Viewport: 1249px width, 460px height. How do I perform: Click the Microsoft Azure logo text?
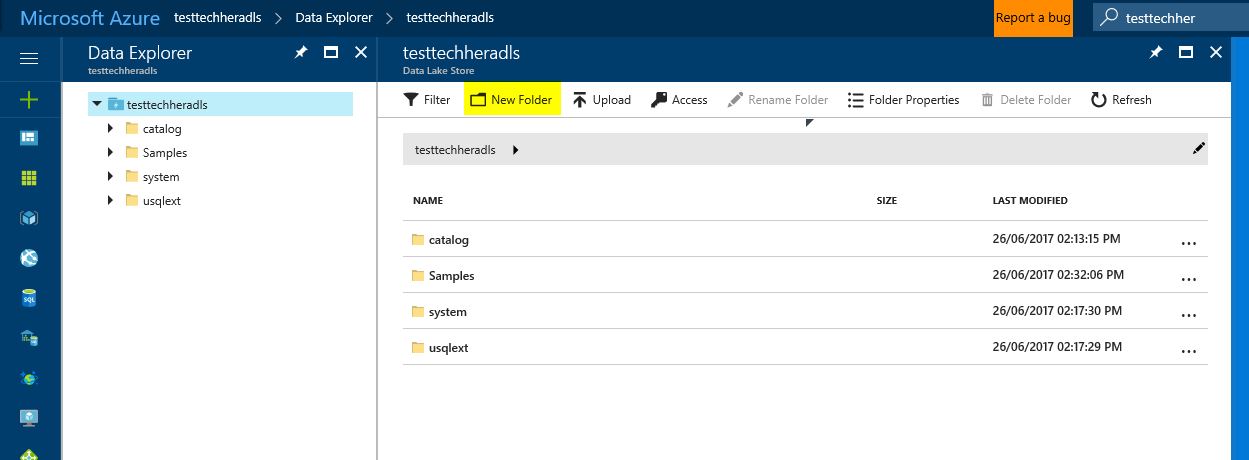pos(88,17)
